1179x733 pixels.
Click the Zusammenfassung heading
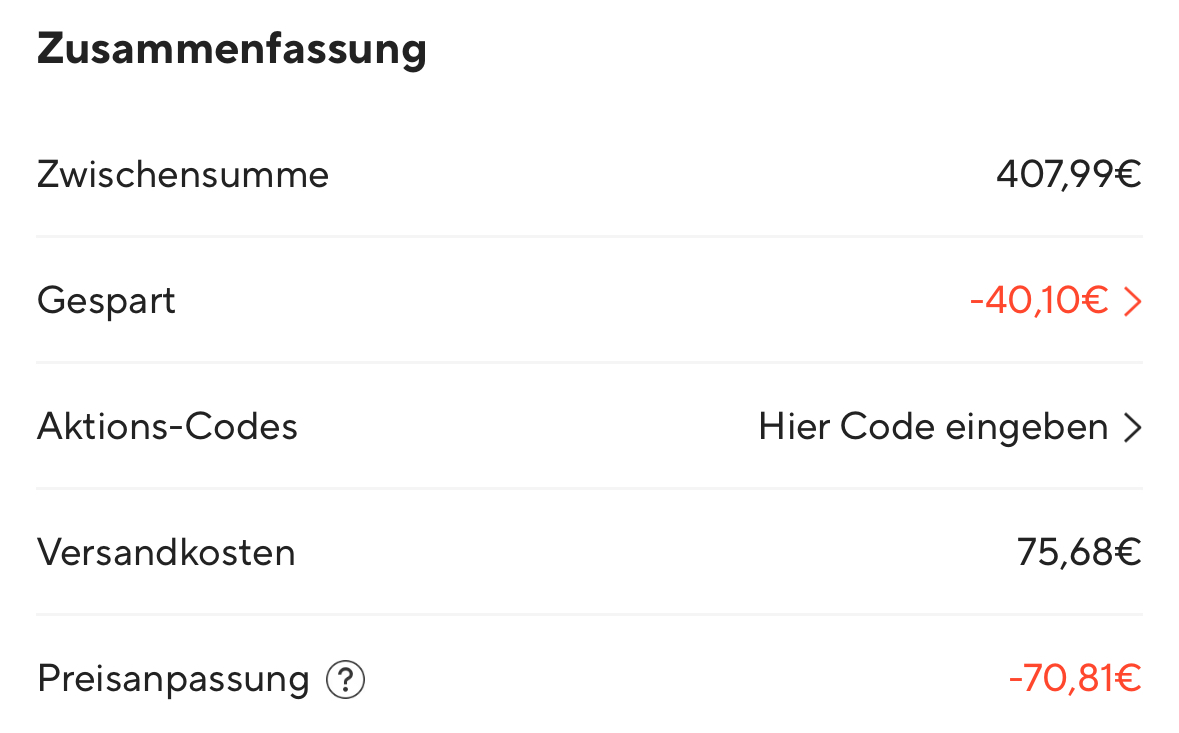click(232, 50)
